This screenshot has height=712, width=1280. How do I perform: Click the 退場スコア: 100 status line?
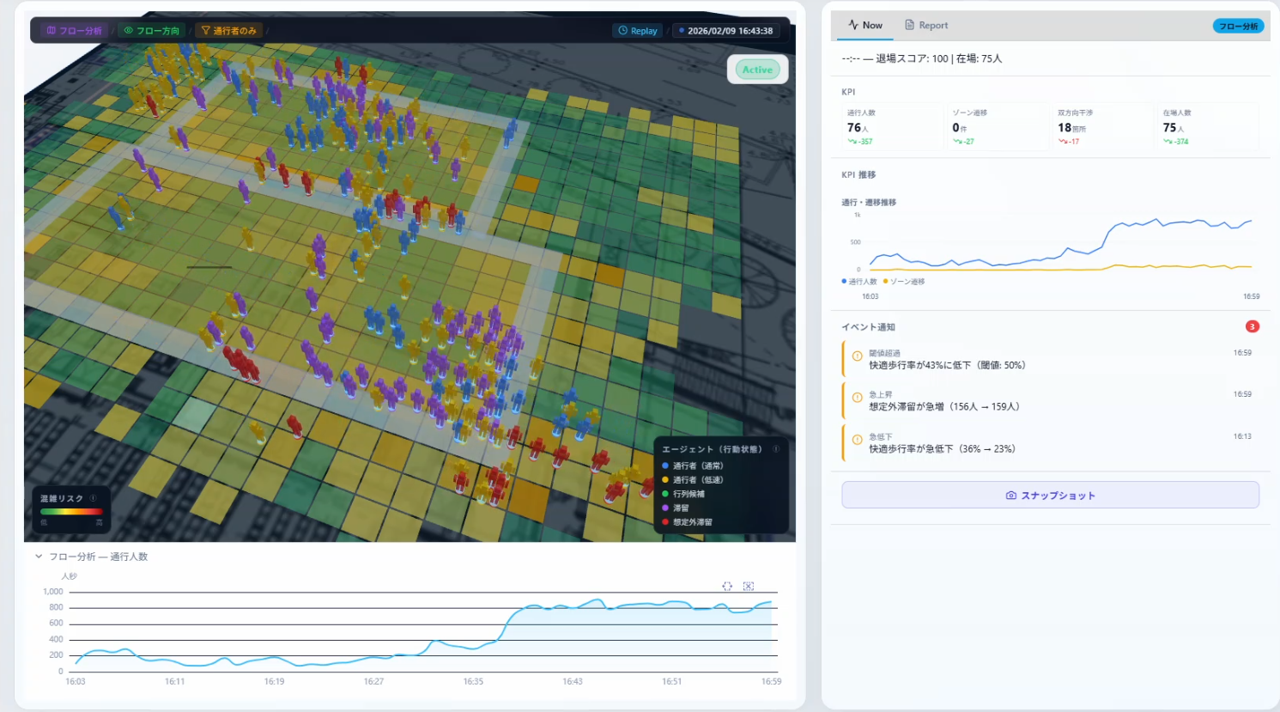coord(922,59)
